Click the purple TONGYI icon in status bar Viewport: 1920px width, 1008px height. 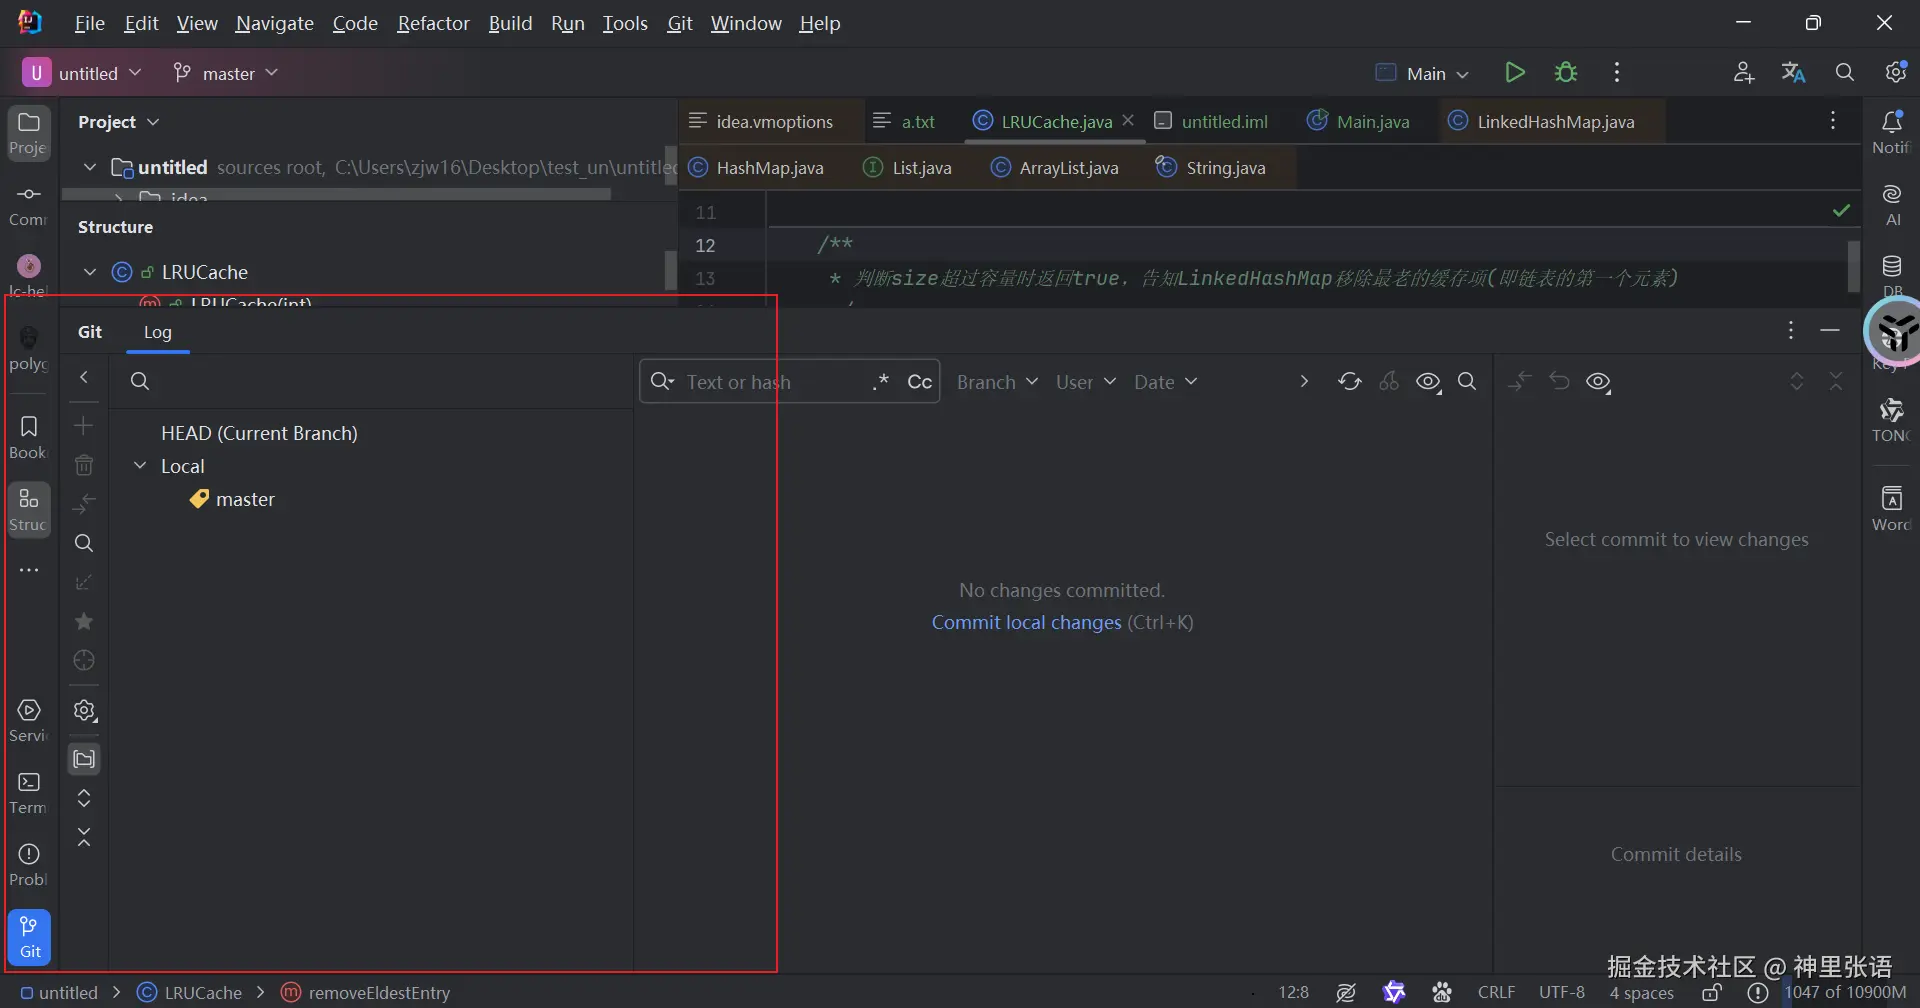coord(1394,992)
